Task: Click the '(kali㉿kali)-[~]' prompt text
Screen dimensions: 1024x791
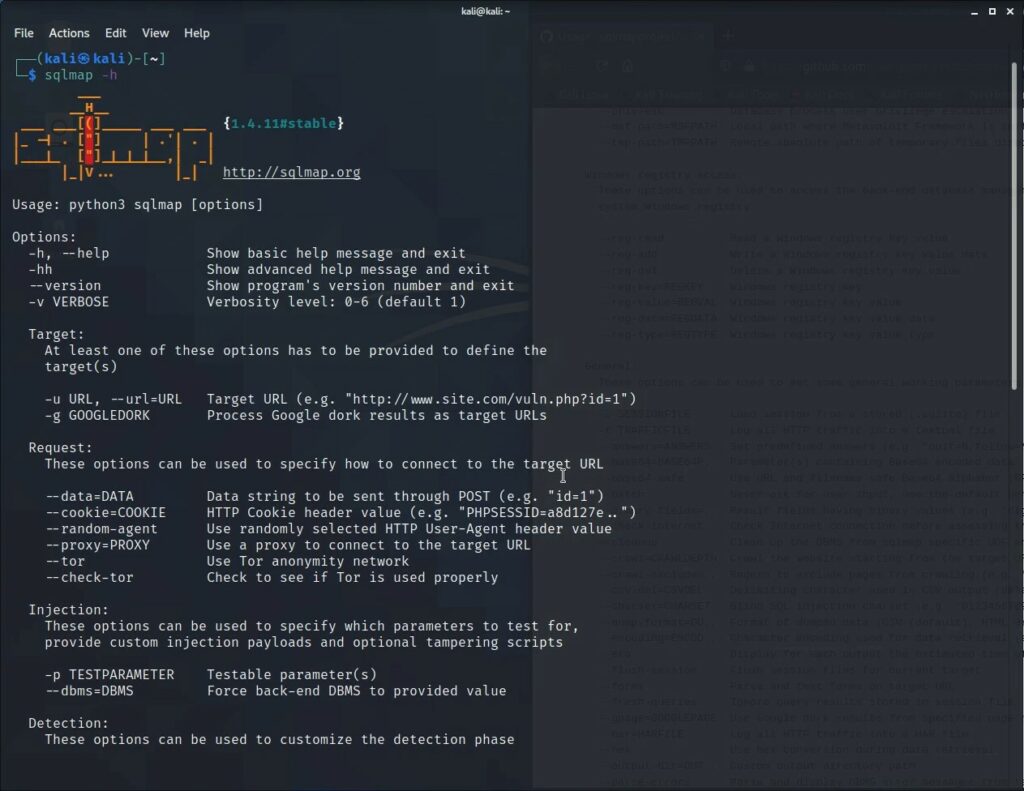Action: click(101, 59)
